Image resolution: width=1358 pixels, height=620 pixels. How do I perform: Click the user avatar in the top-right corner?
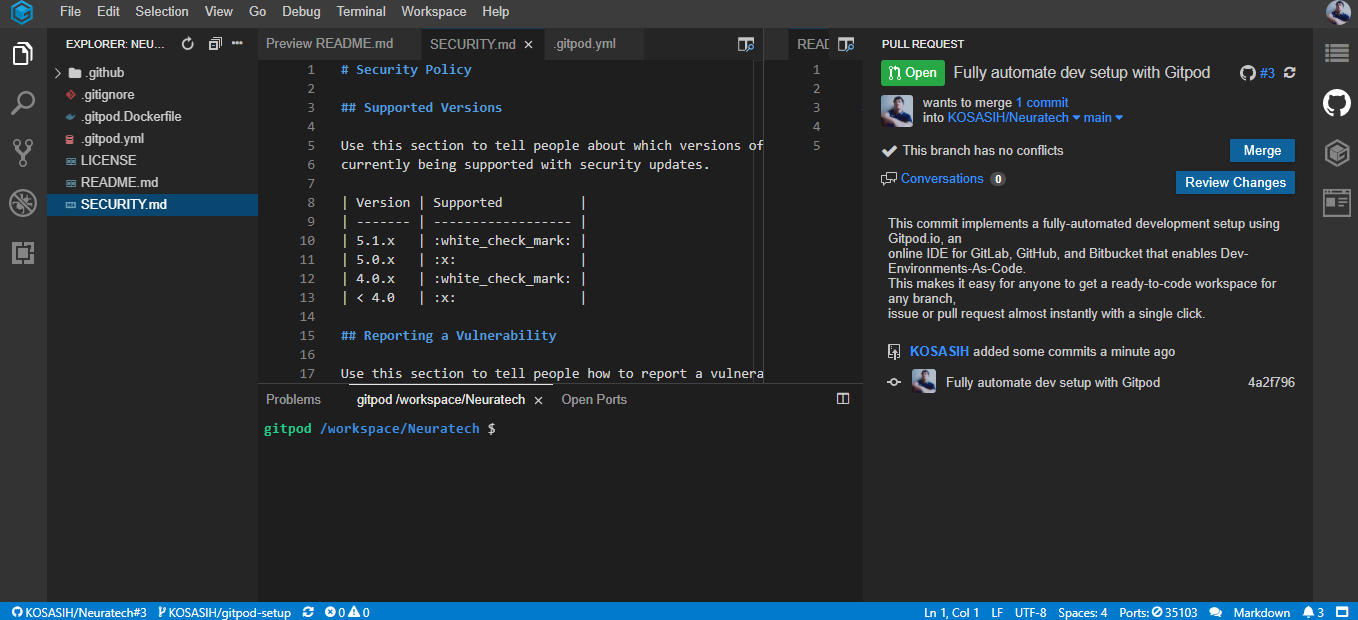1338,12
